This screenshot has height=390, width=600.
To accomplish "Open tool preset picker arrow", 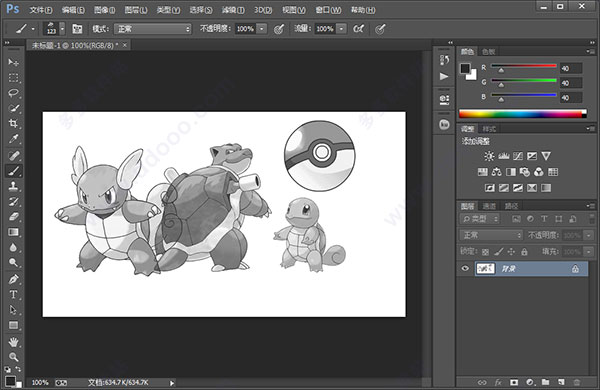I will [33, 29].
